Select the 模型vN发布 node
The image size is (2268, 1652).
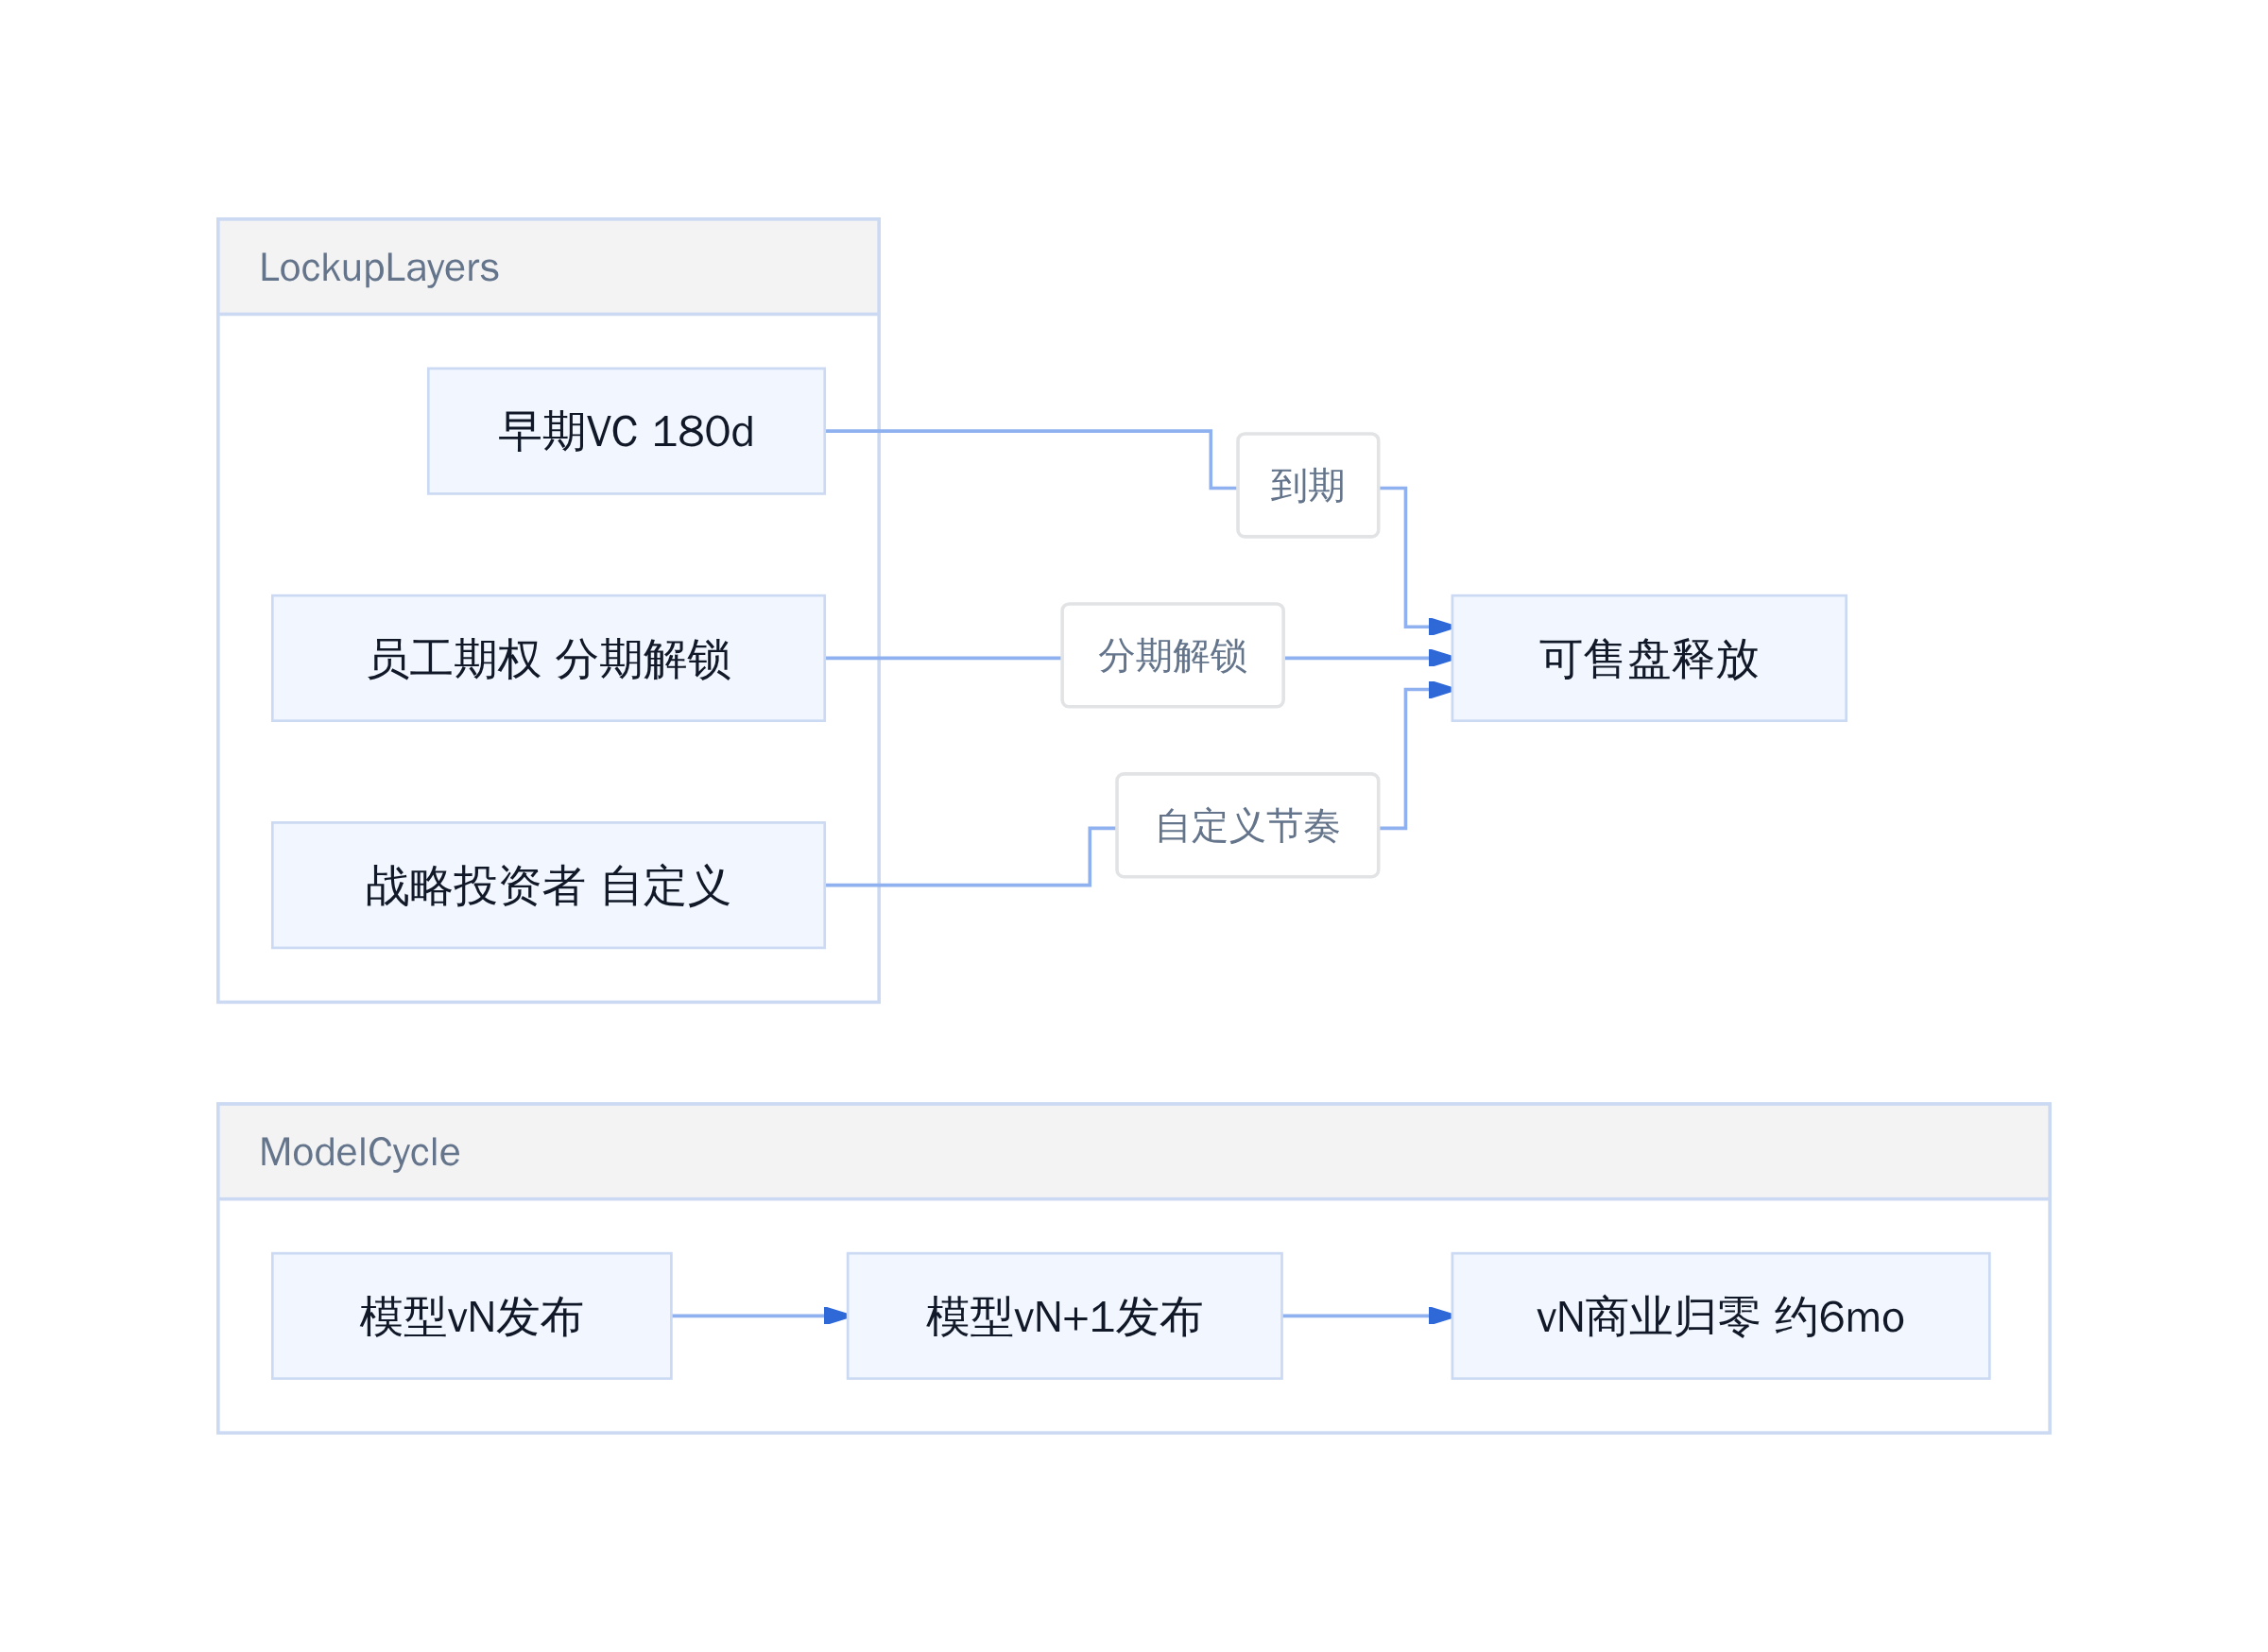pos(472,1316)
